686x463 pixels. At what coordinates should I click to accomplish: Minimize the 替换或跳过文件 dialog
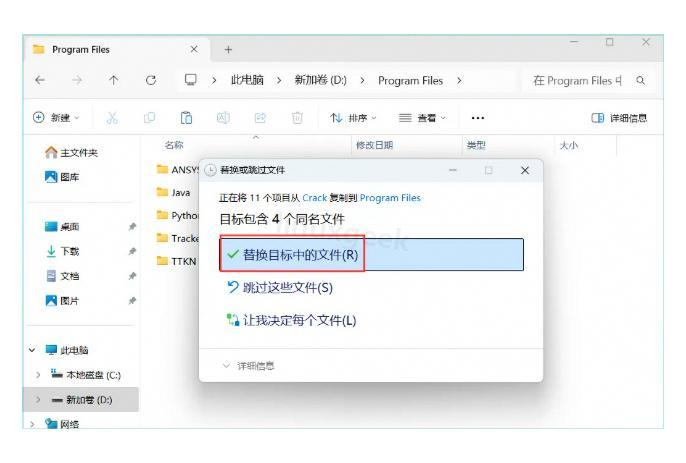pos(453,170)
